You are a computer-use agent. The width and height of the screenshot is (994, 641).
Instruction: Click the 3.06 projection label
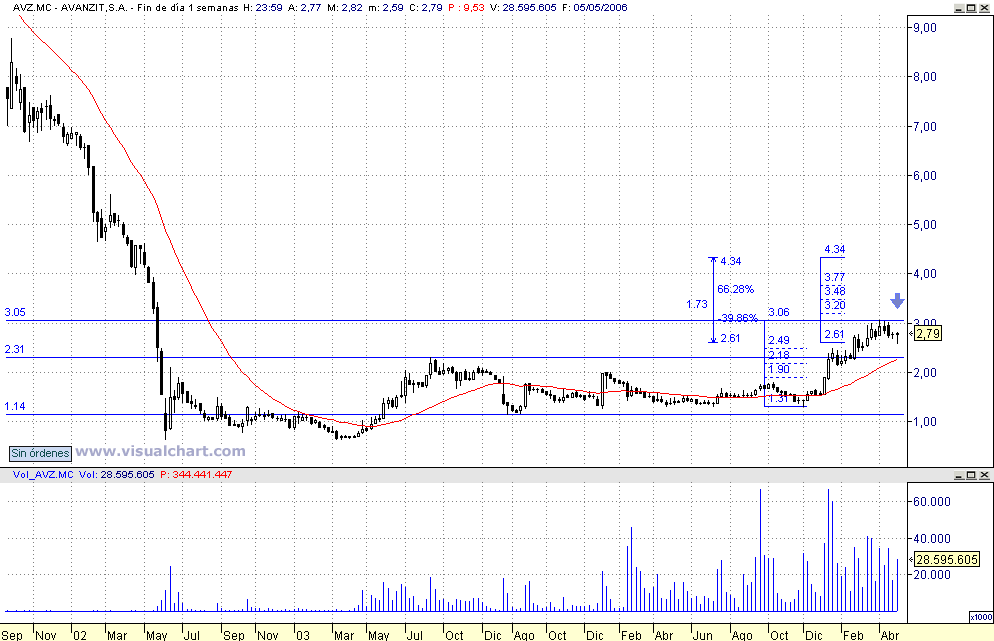pos(779,312)
